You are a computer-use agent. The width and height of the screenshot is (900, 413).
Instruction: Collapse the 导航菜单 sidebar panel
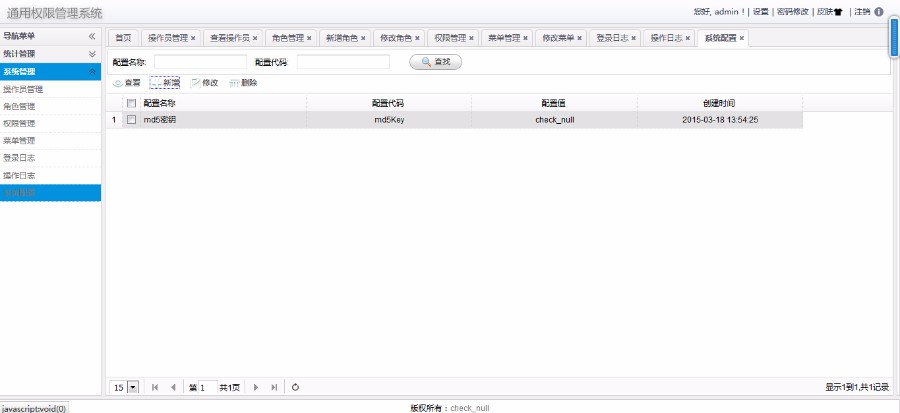tap(92, 36)
